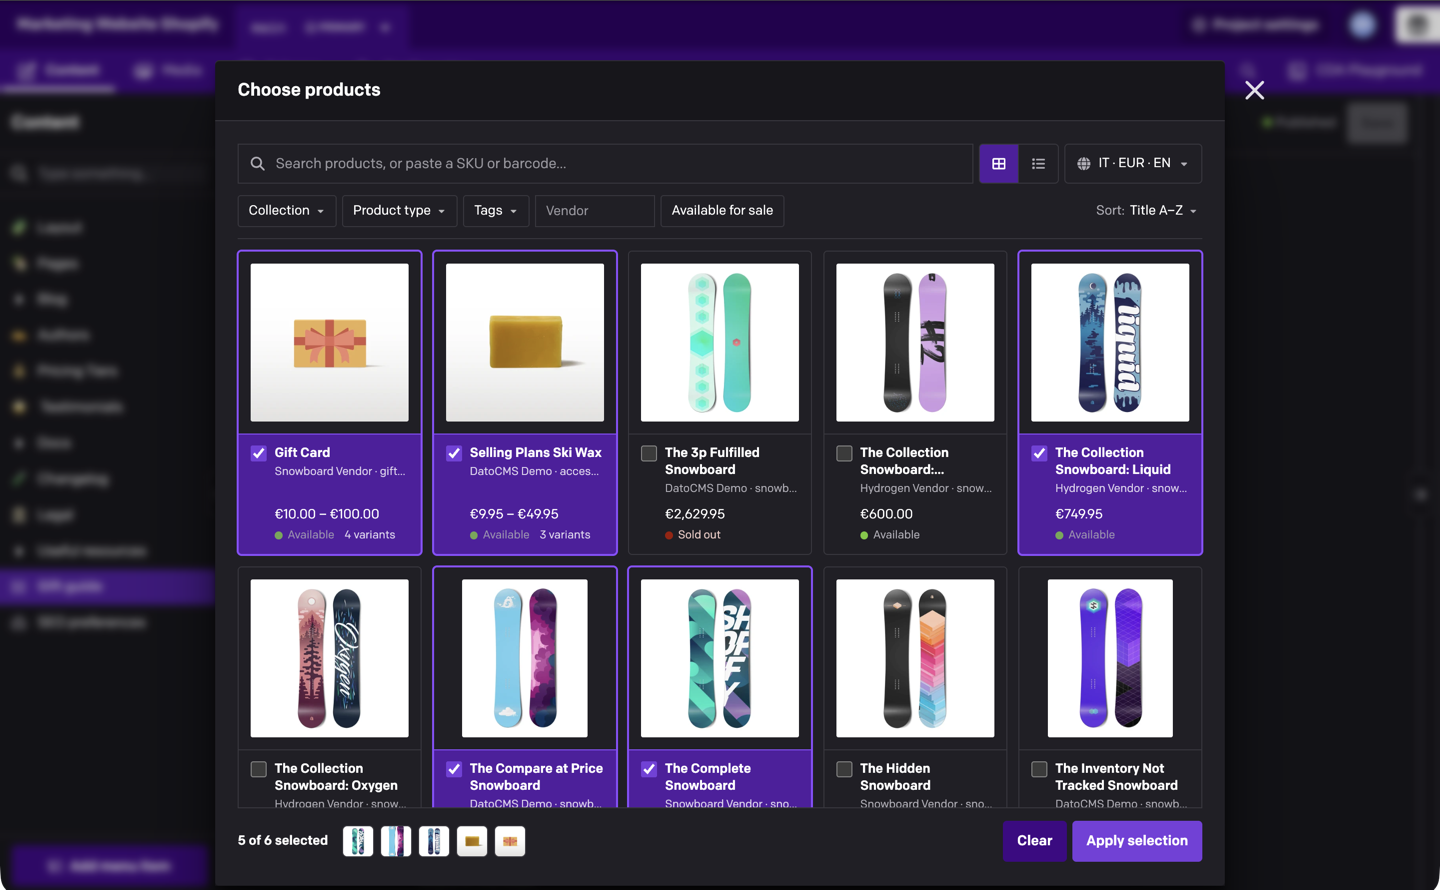Uncheck the Gift Card checkbox
This screenshot has height=890, width=1440.
(259, 453)
